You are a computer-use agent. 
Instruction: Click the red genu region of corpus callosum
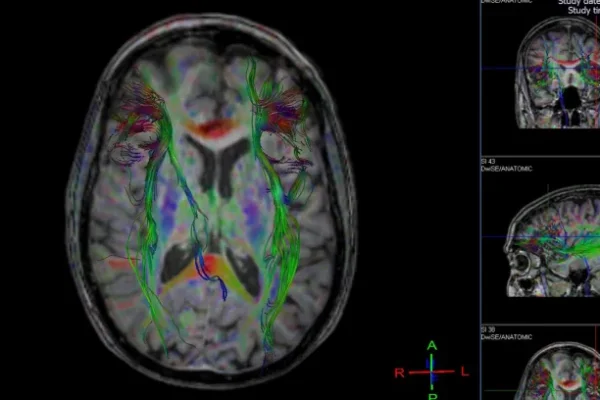click(211, 128)
